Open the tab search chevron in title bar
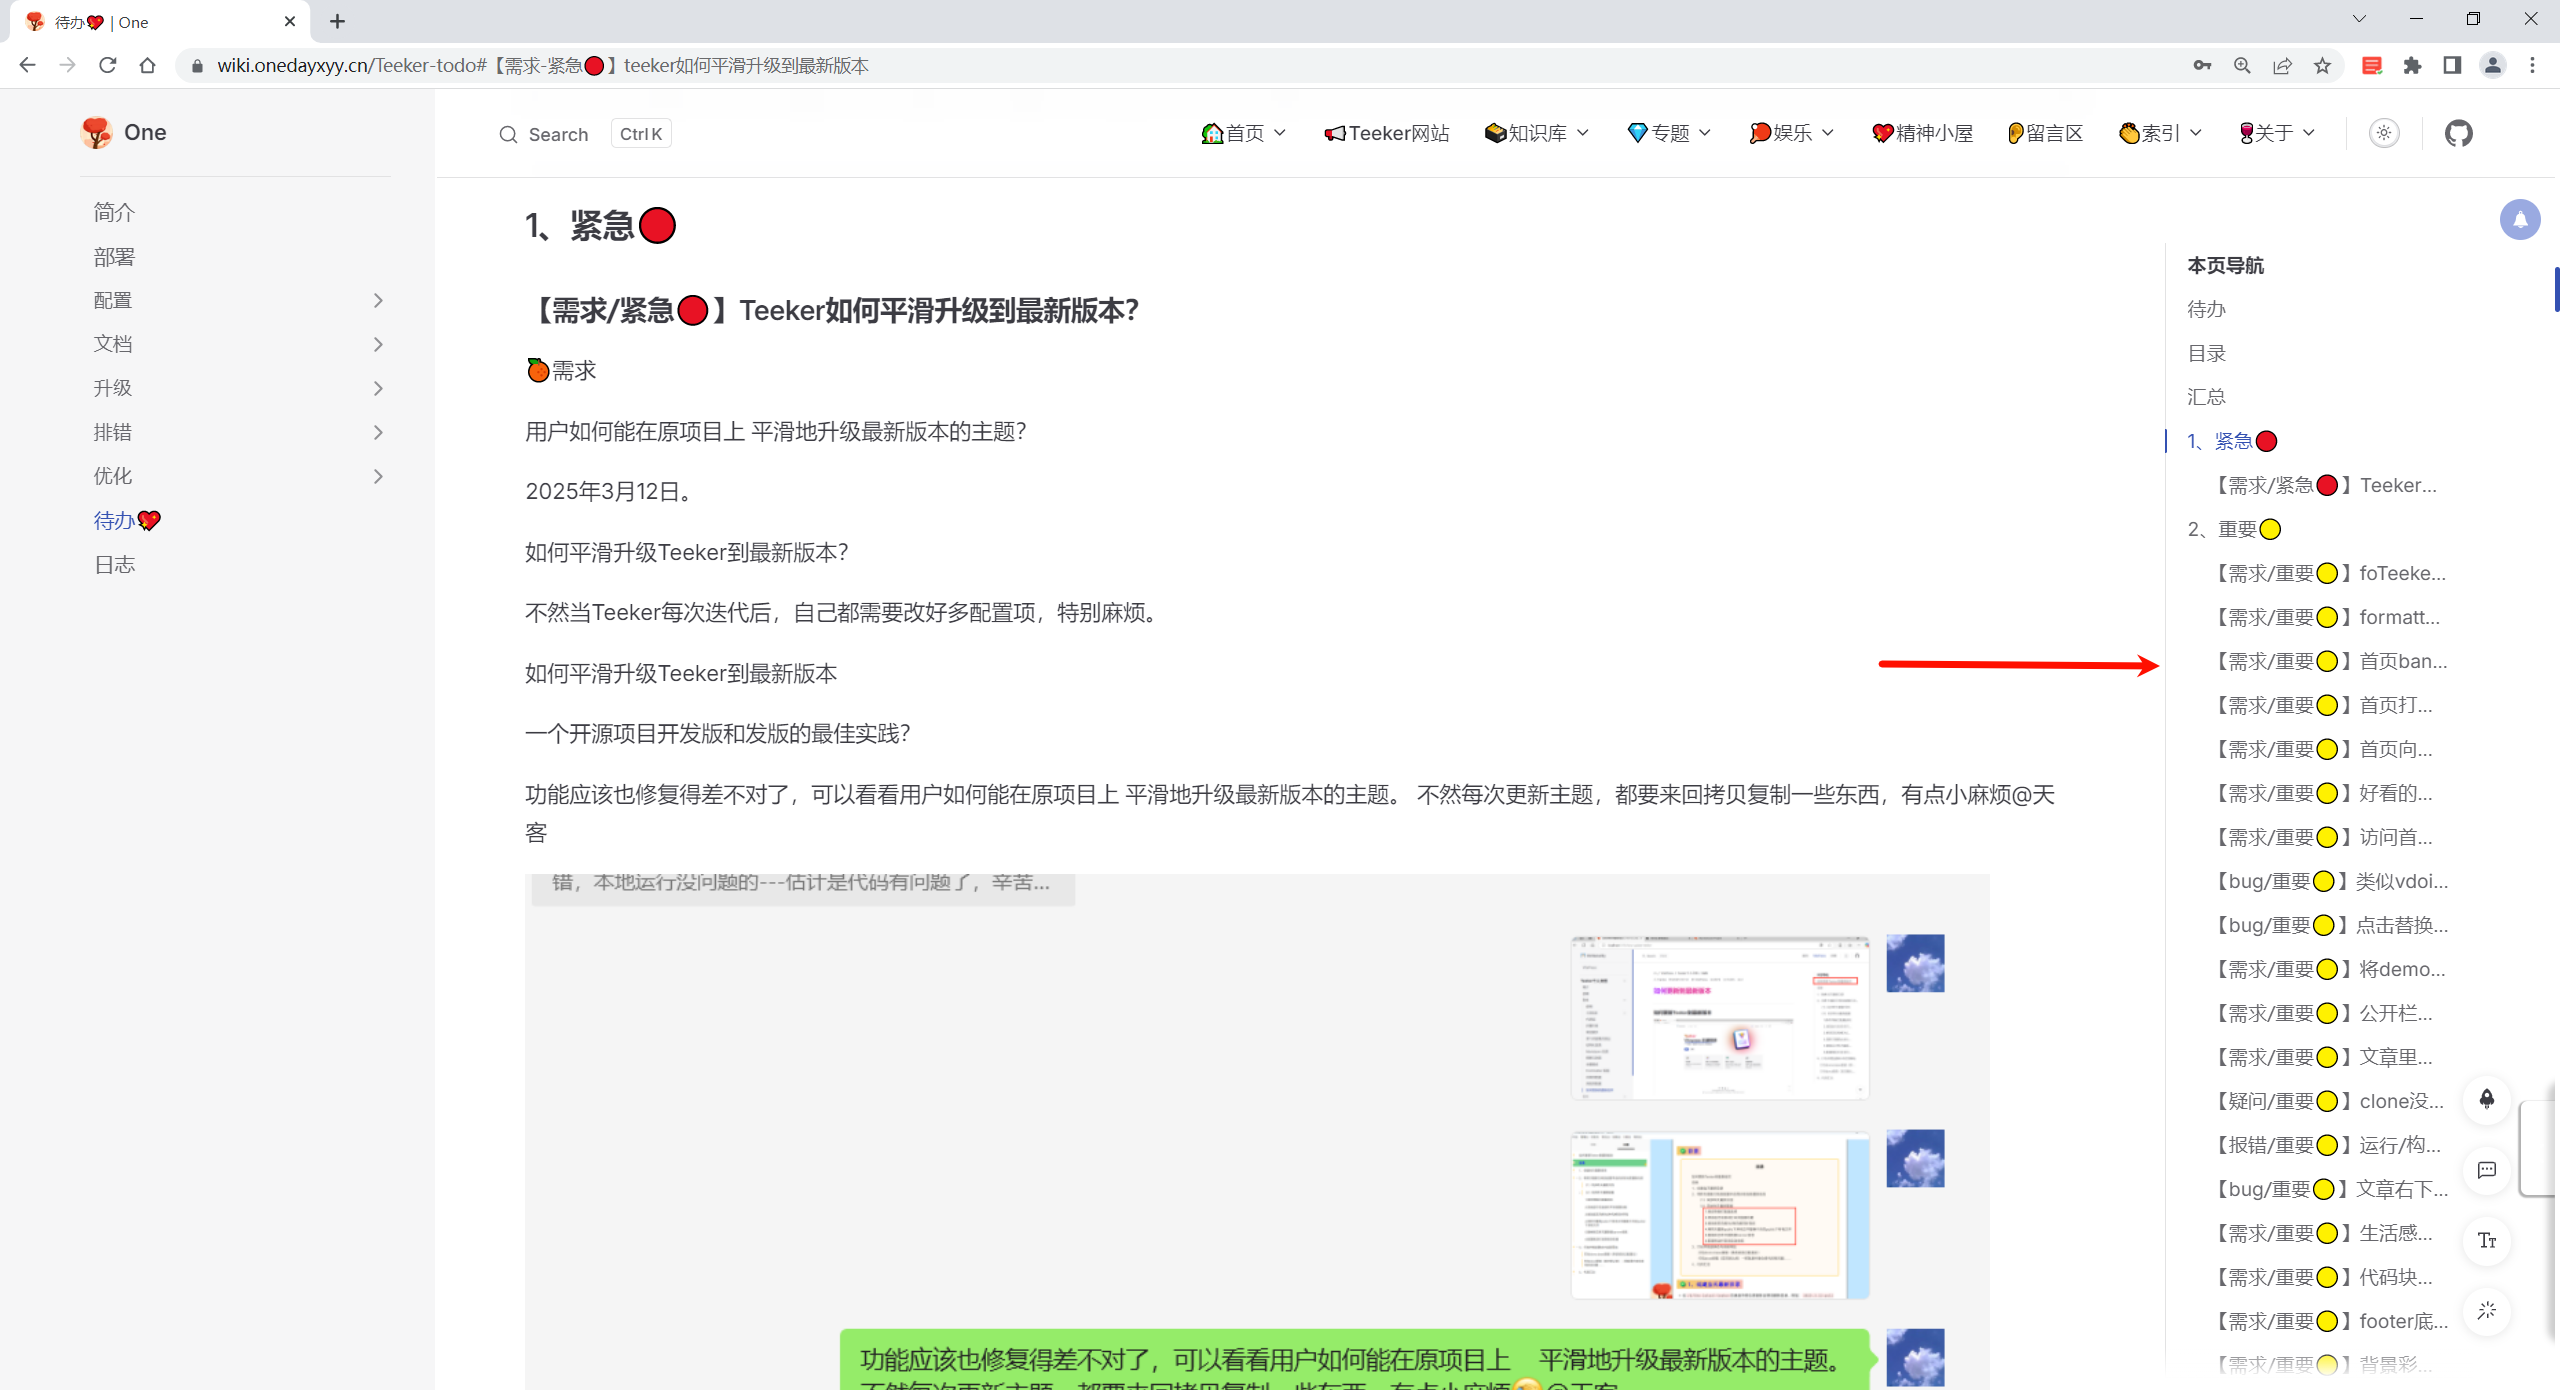Image resolution: width=2560 pixels, height=1390 pixels. tap(2359, 19)
